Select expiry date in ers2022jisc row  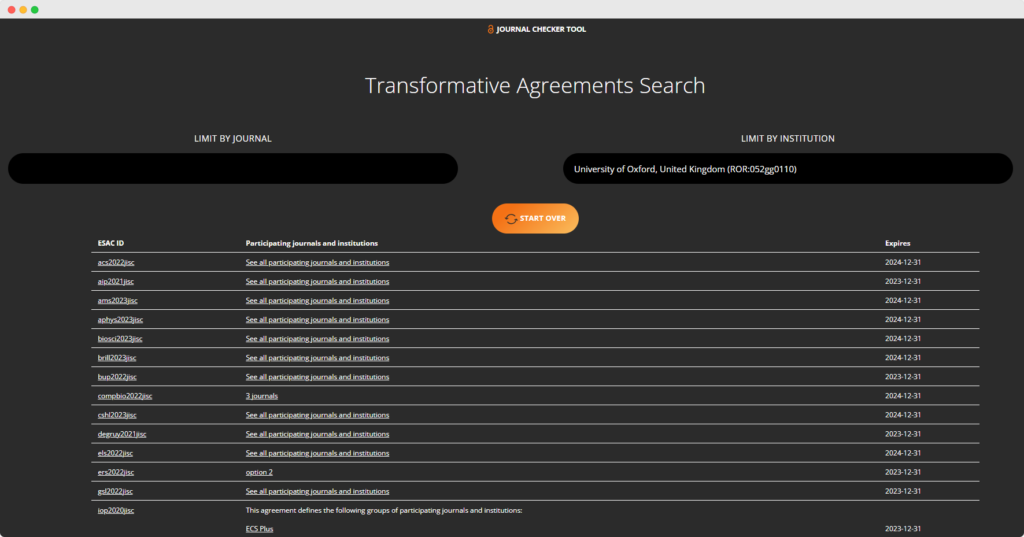903,472
